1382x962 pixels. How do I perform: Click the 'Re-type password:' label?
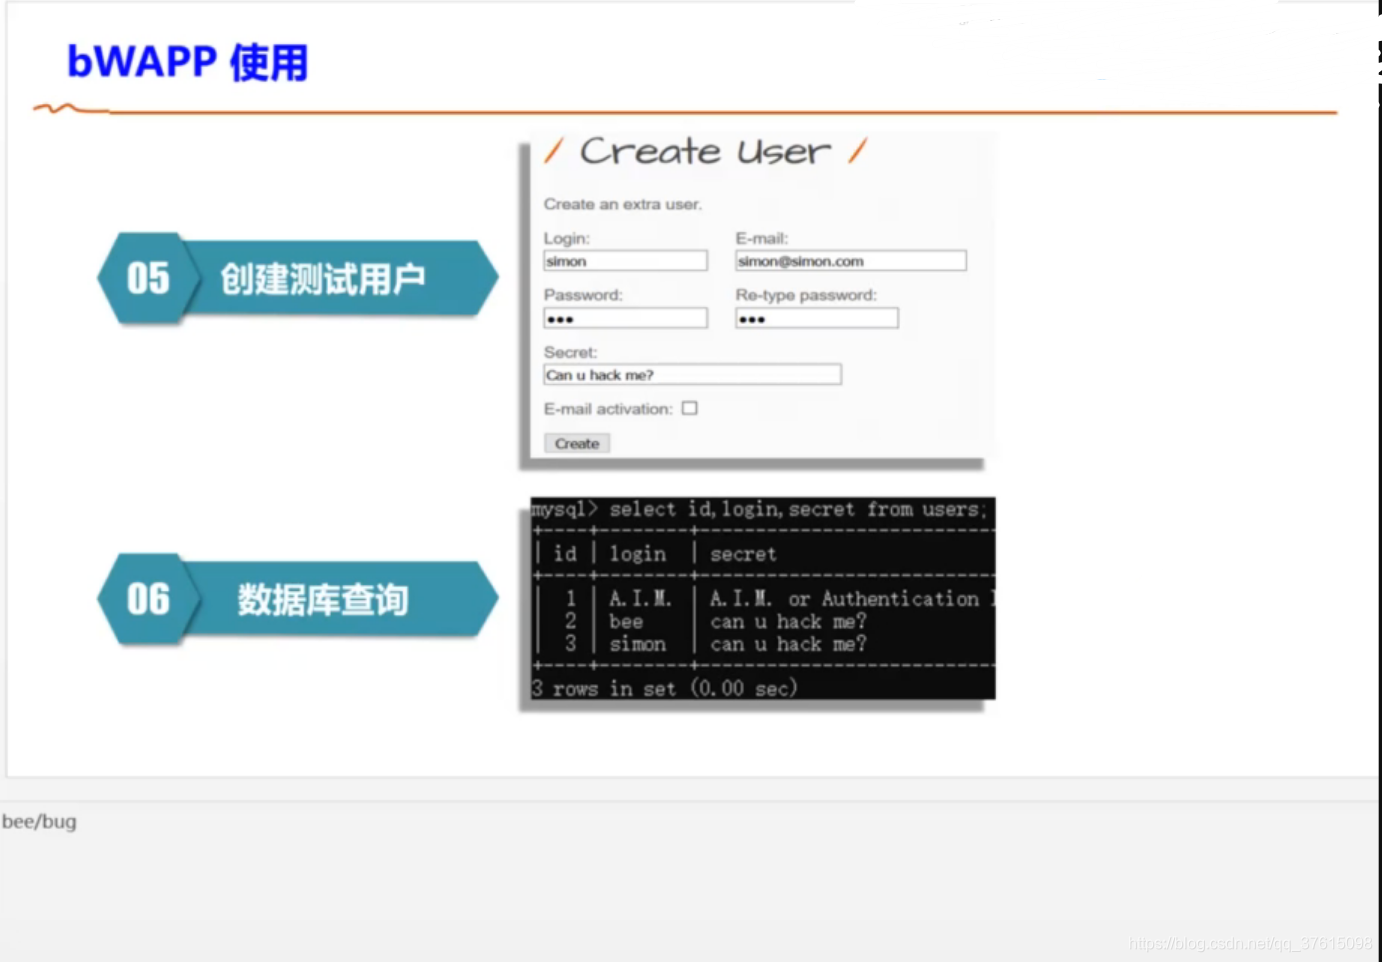(x=806, y=295)
